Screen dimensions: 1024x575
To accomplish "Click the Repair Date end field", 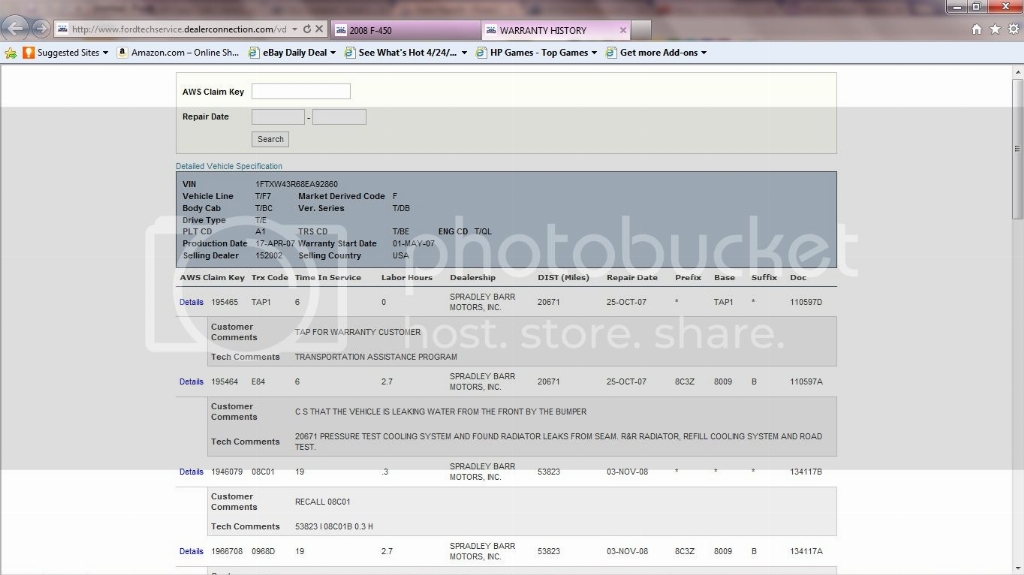I will pyautogui.click(x=340, y=117).
